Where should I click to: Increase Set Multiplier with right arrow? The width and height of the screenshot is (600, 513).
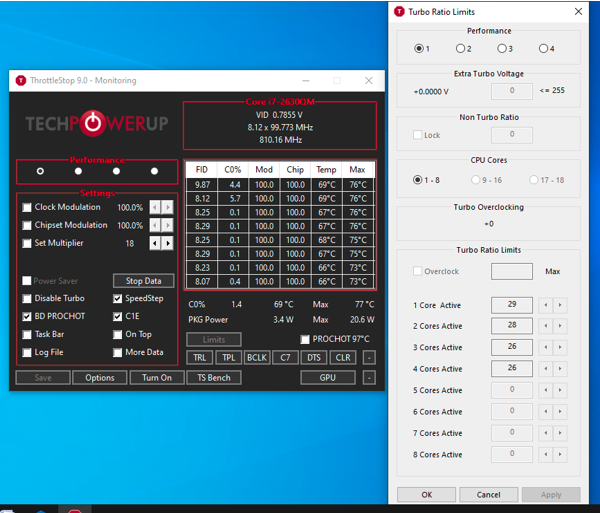click(168, 243)
